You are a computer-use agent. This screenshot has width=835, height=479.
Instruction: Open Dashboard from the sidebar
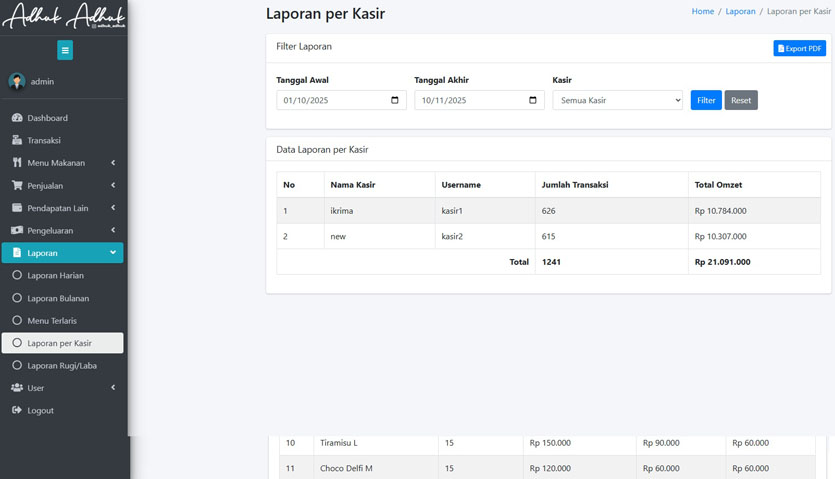47,118
